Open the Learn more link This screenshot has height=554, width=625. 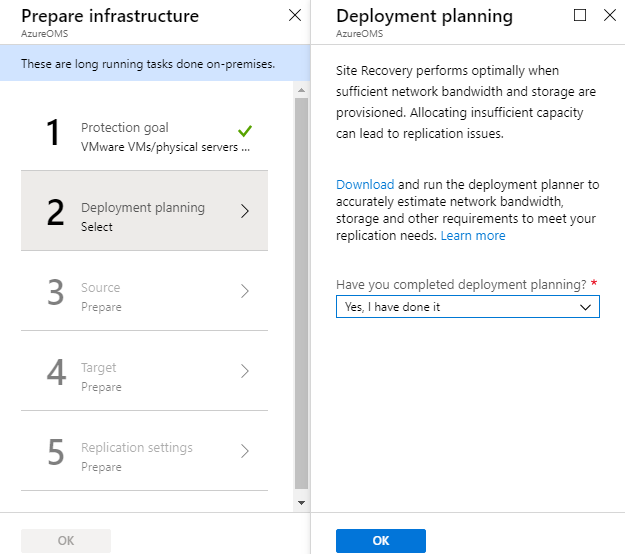coord(473,236)
